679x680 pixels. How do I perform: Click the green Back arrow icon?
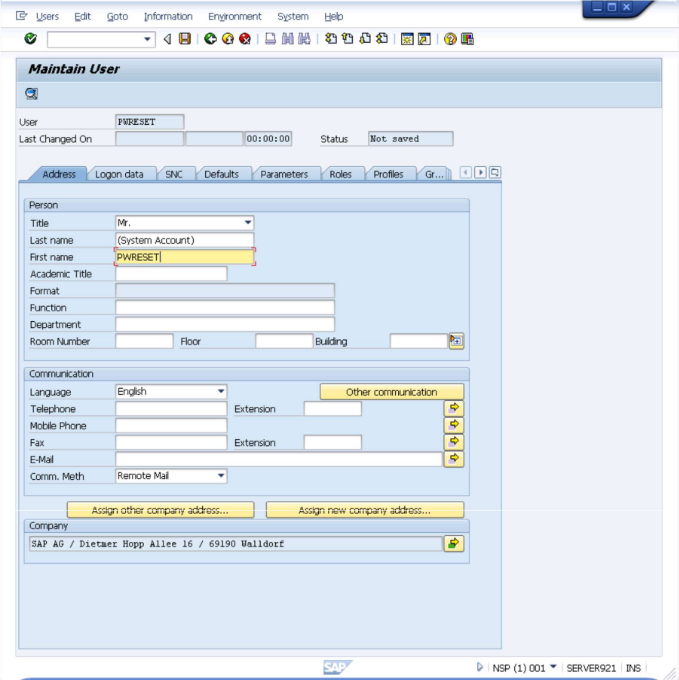tap(210, 39)
